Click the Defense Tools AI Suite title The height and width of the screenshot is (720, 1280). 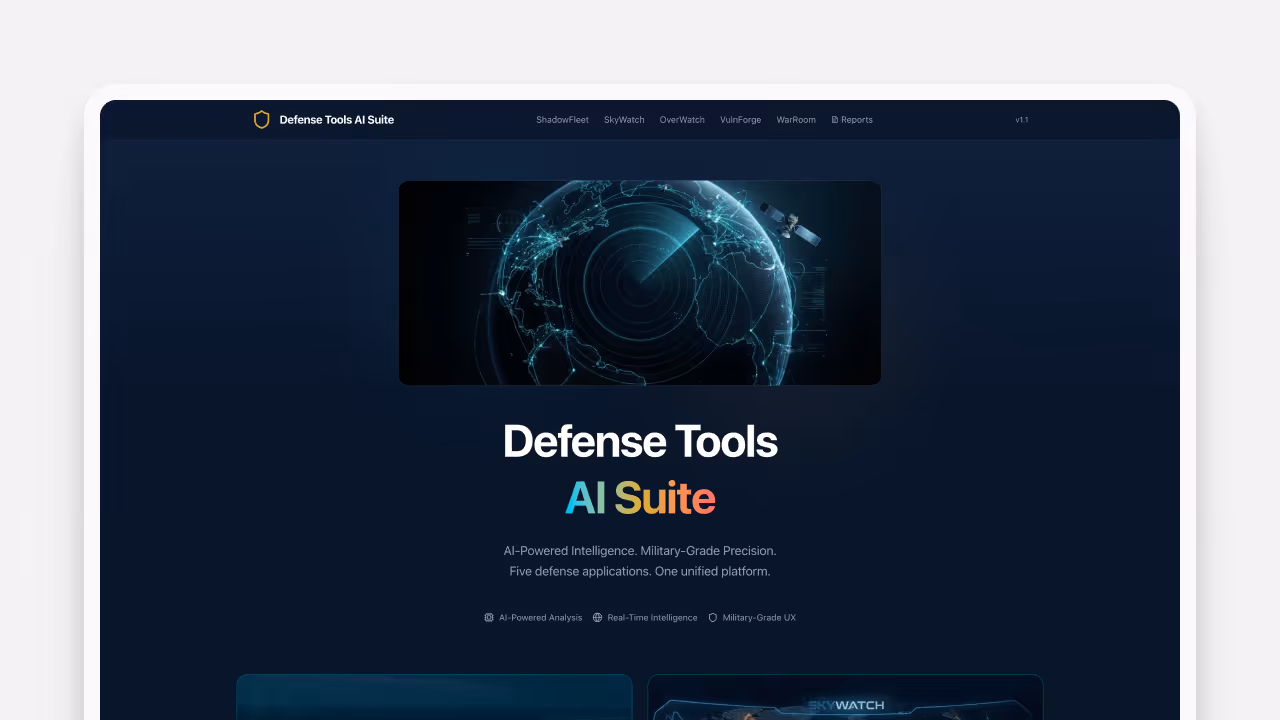(337, 119)
